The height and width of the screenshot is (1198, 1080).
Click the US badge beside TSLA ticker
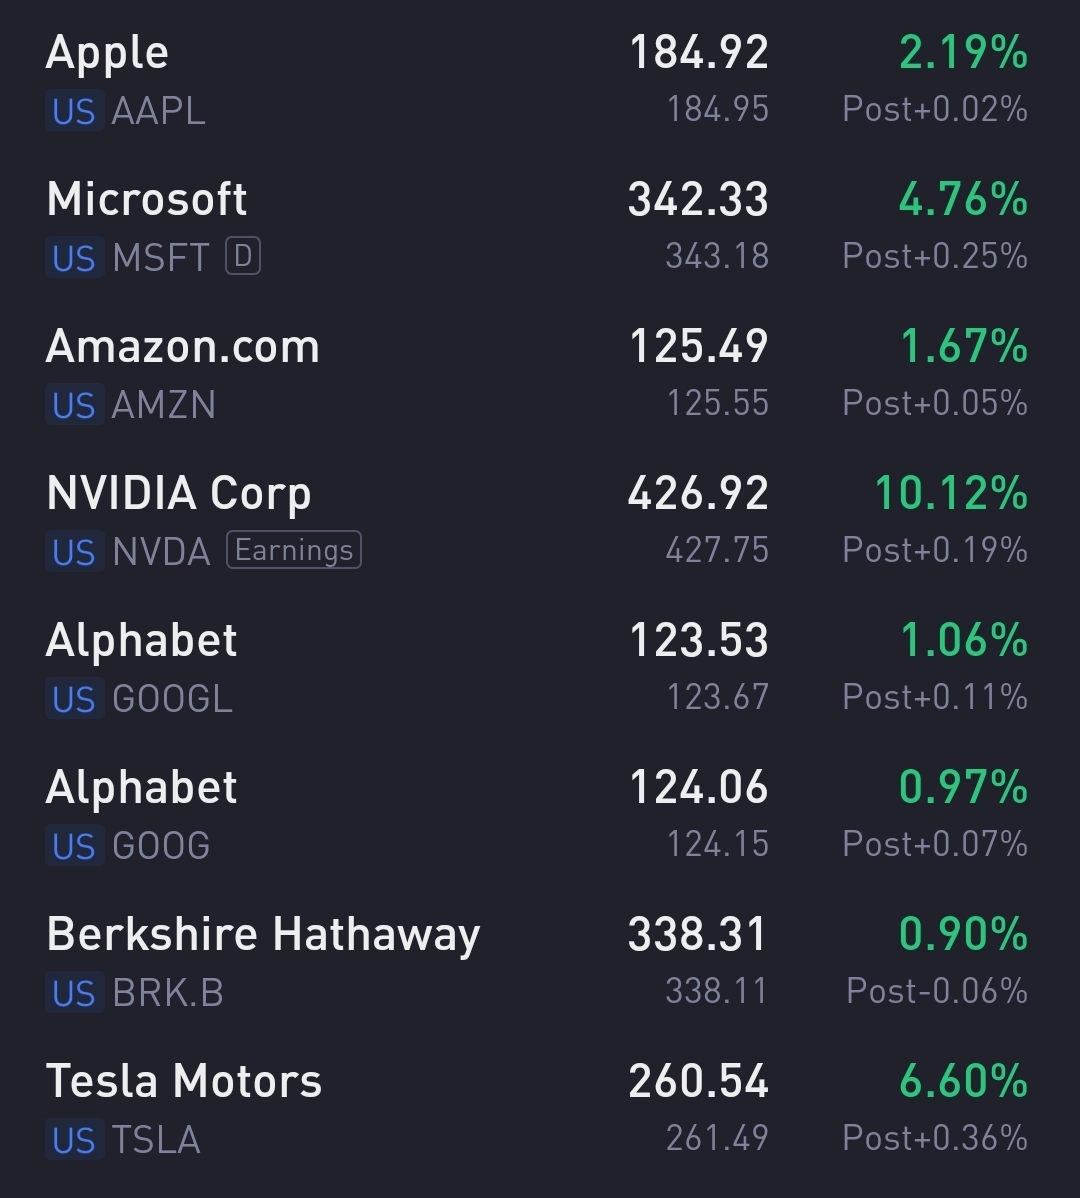click(74, 1140)
